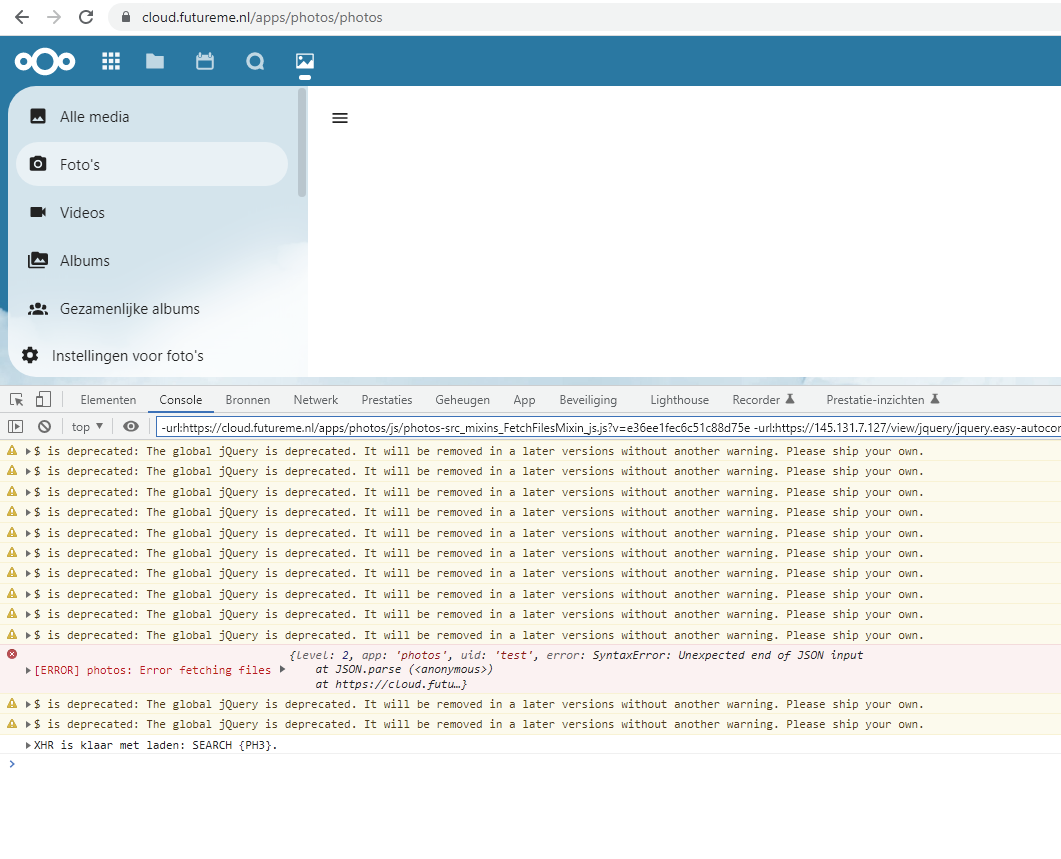Click the Albums sidebar icon

tap(38, 260)
